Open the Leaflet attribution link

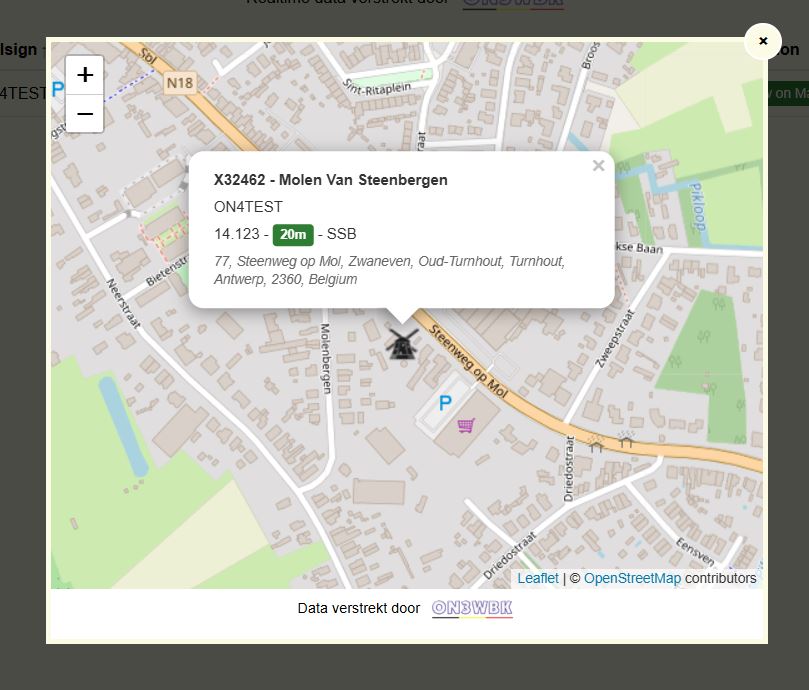[538, 578]
